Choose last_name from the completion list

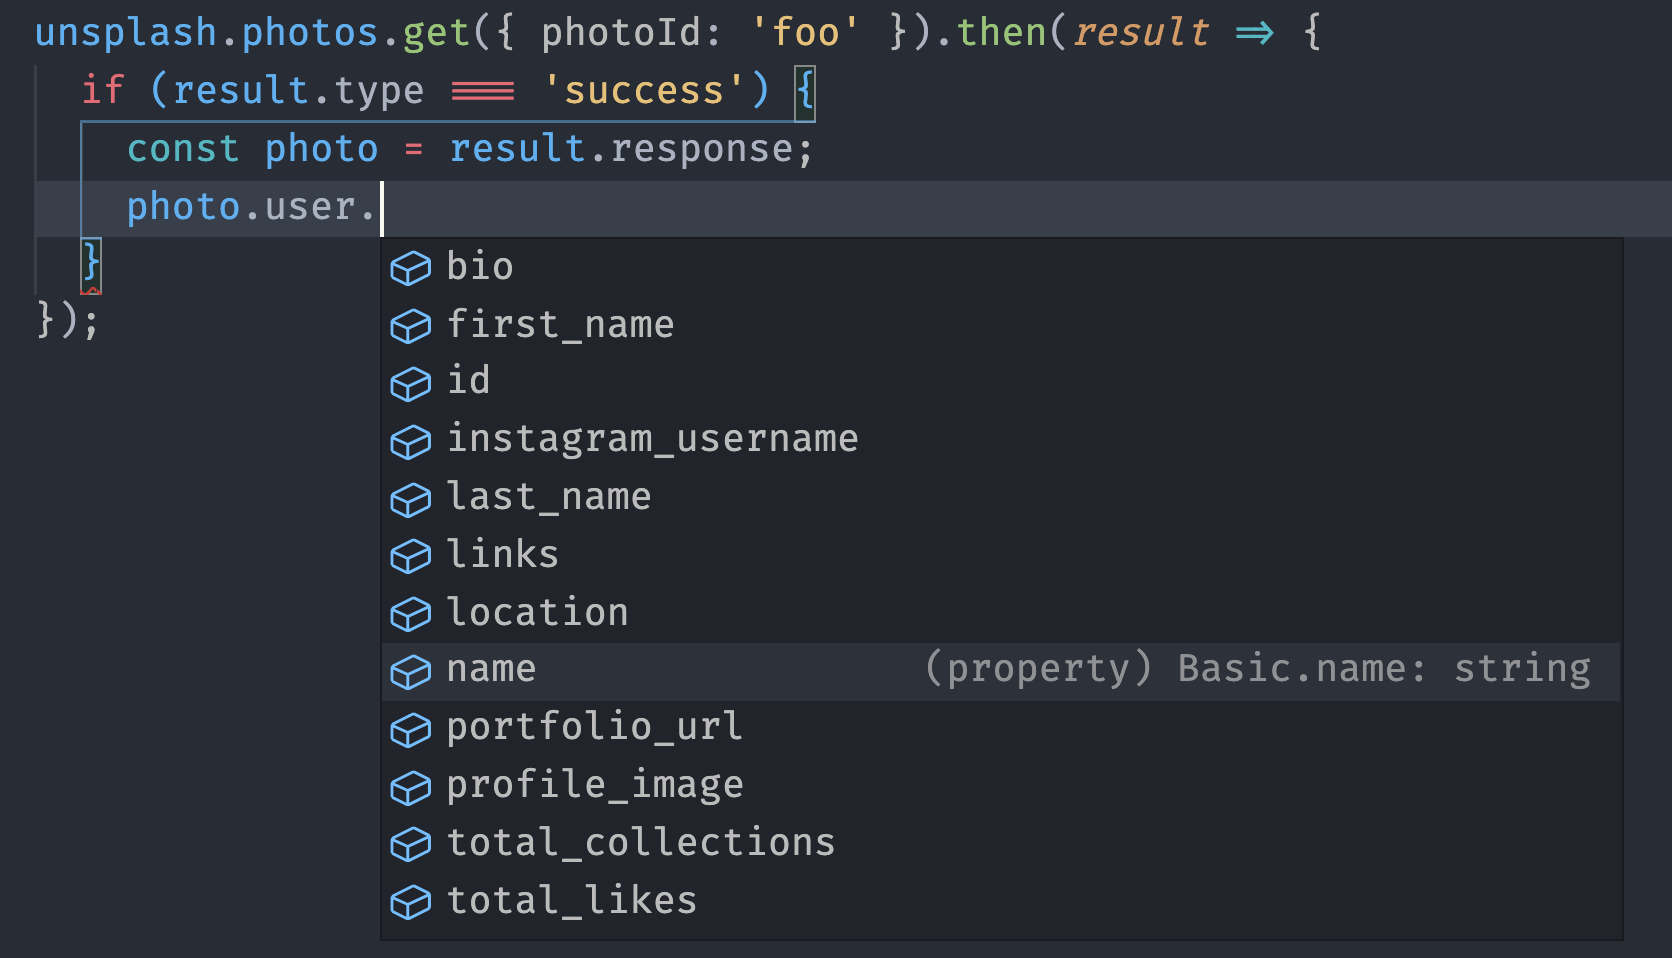1001,497
